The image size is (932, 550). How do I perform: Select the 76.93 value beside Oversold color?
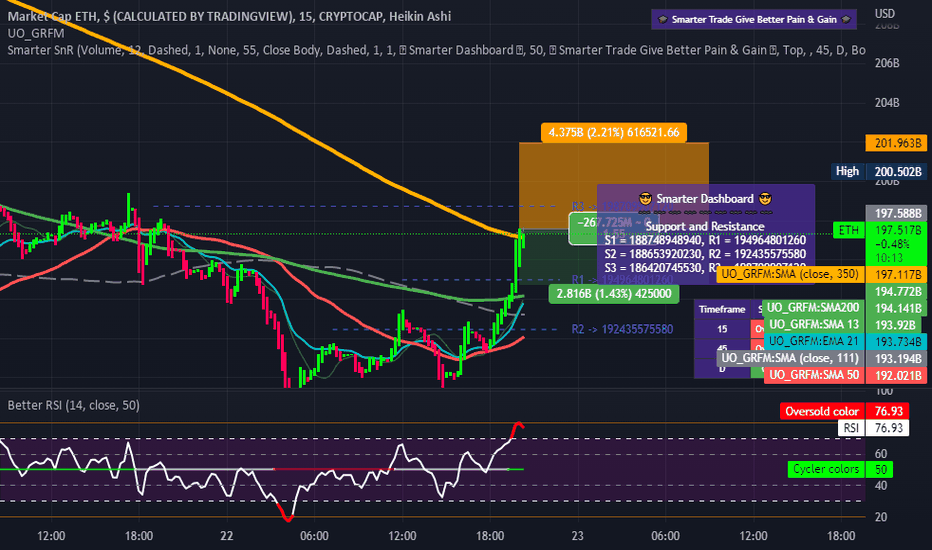pyautogui.click(x=888, y=411)
